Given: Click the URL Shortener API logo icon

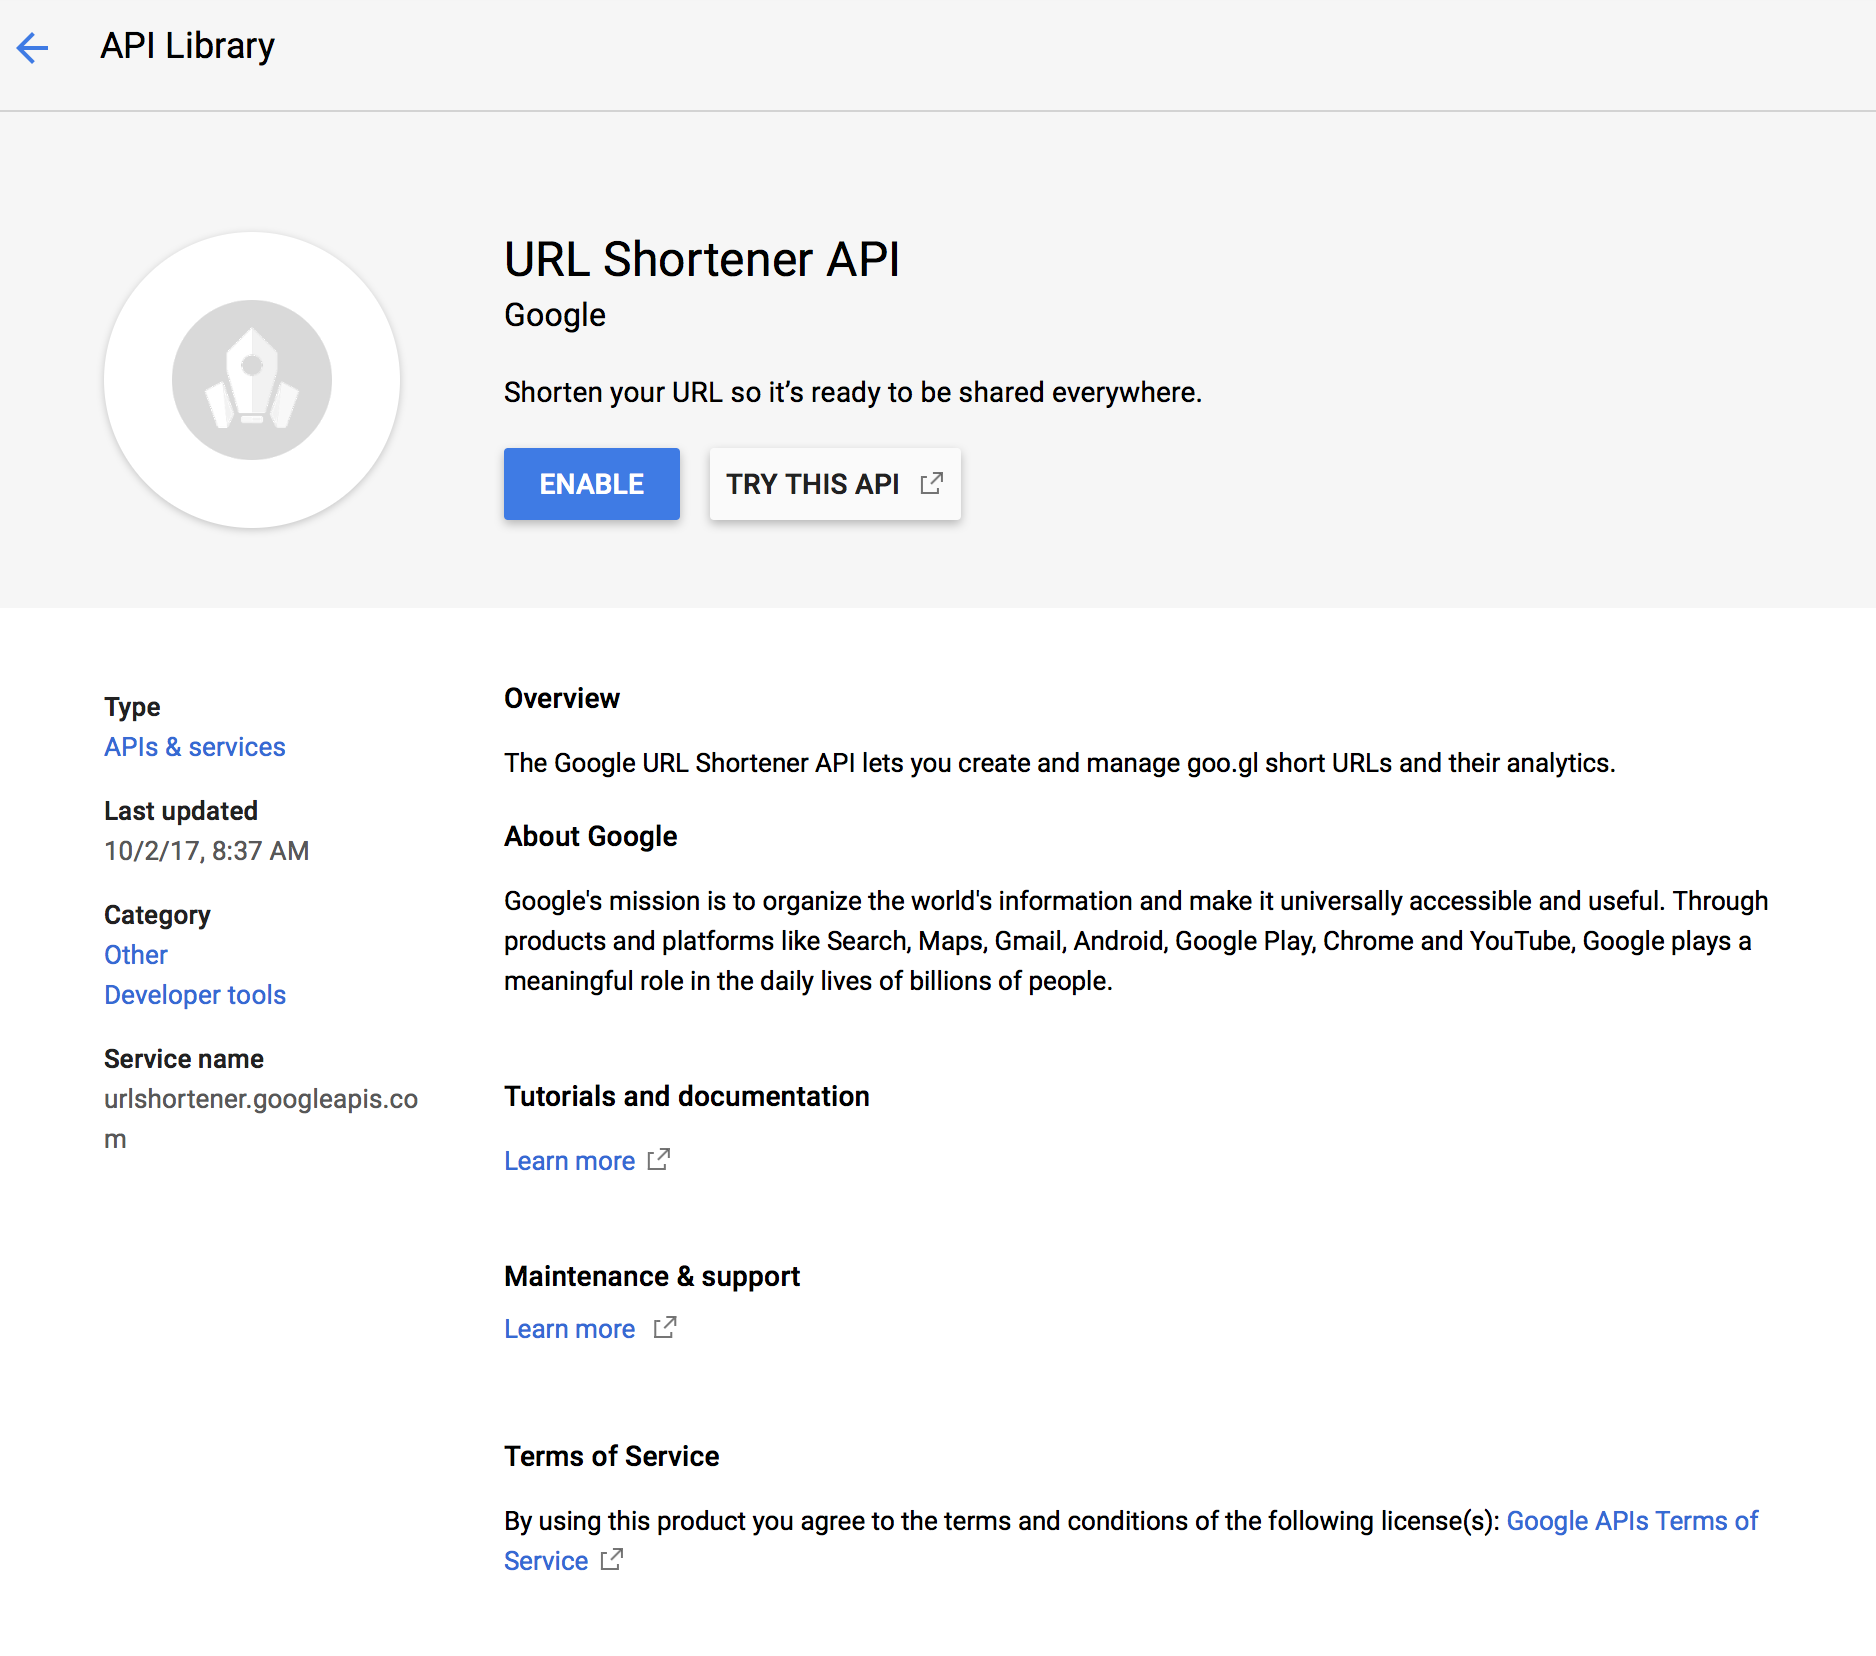Looking at the screenshot, I should point(252,380).
